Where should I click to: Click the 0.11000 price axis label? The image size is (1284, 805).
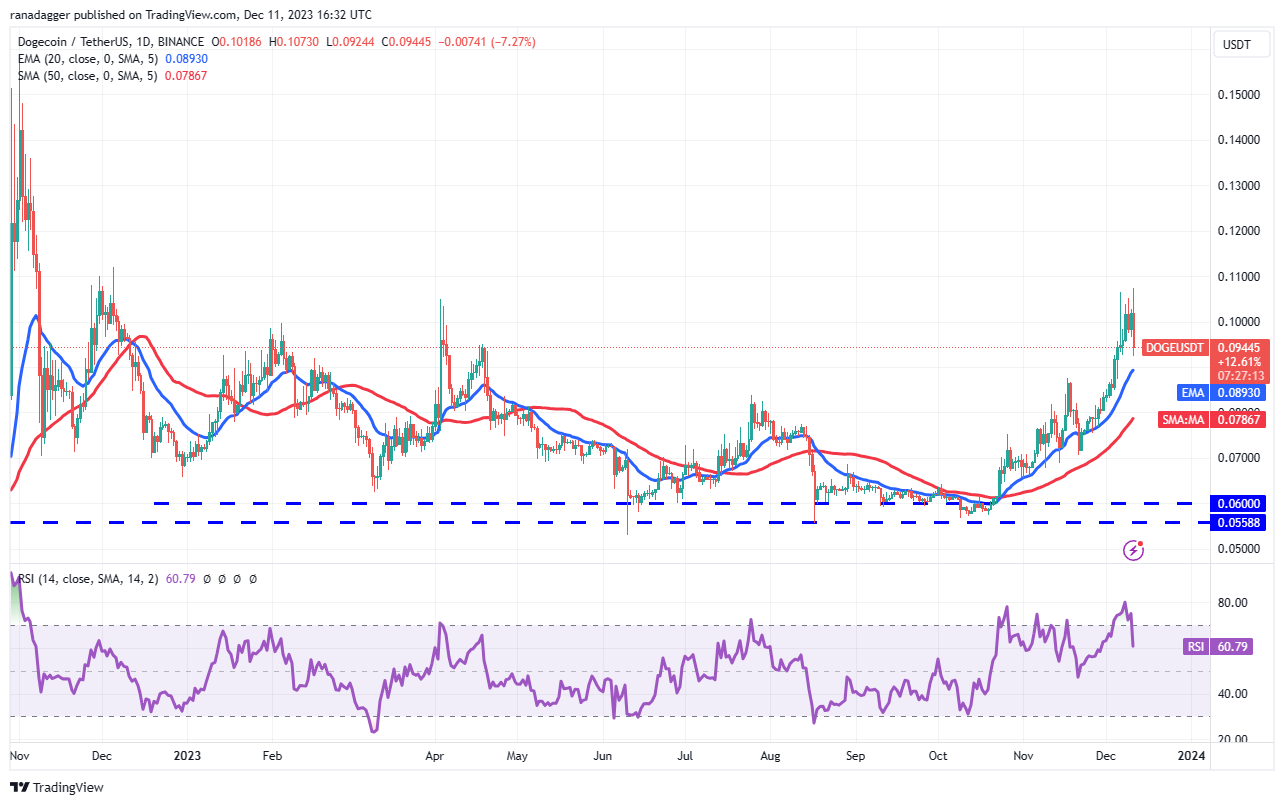(x=1240, y=277)
